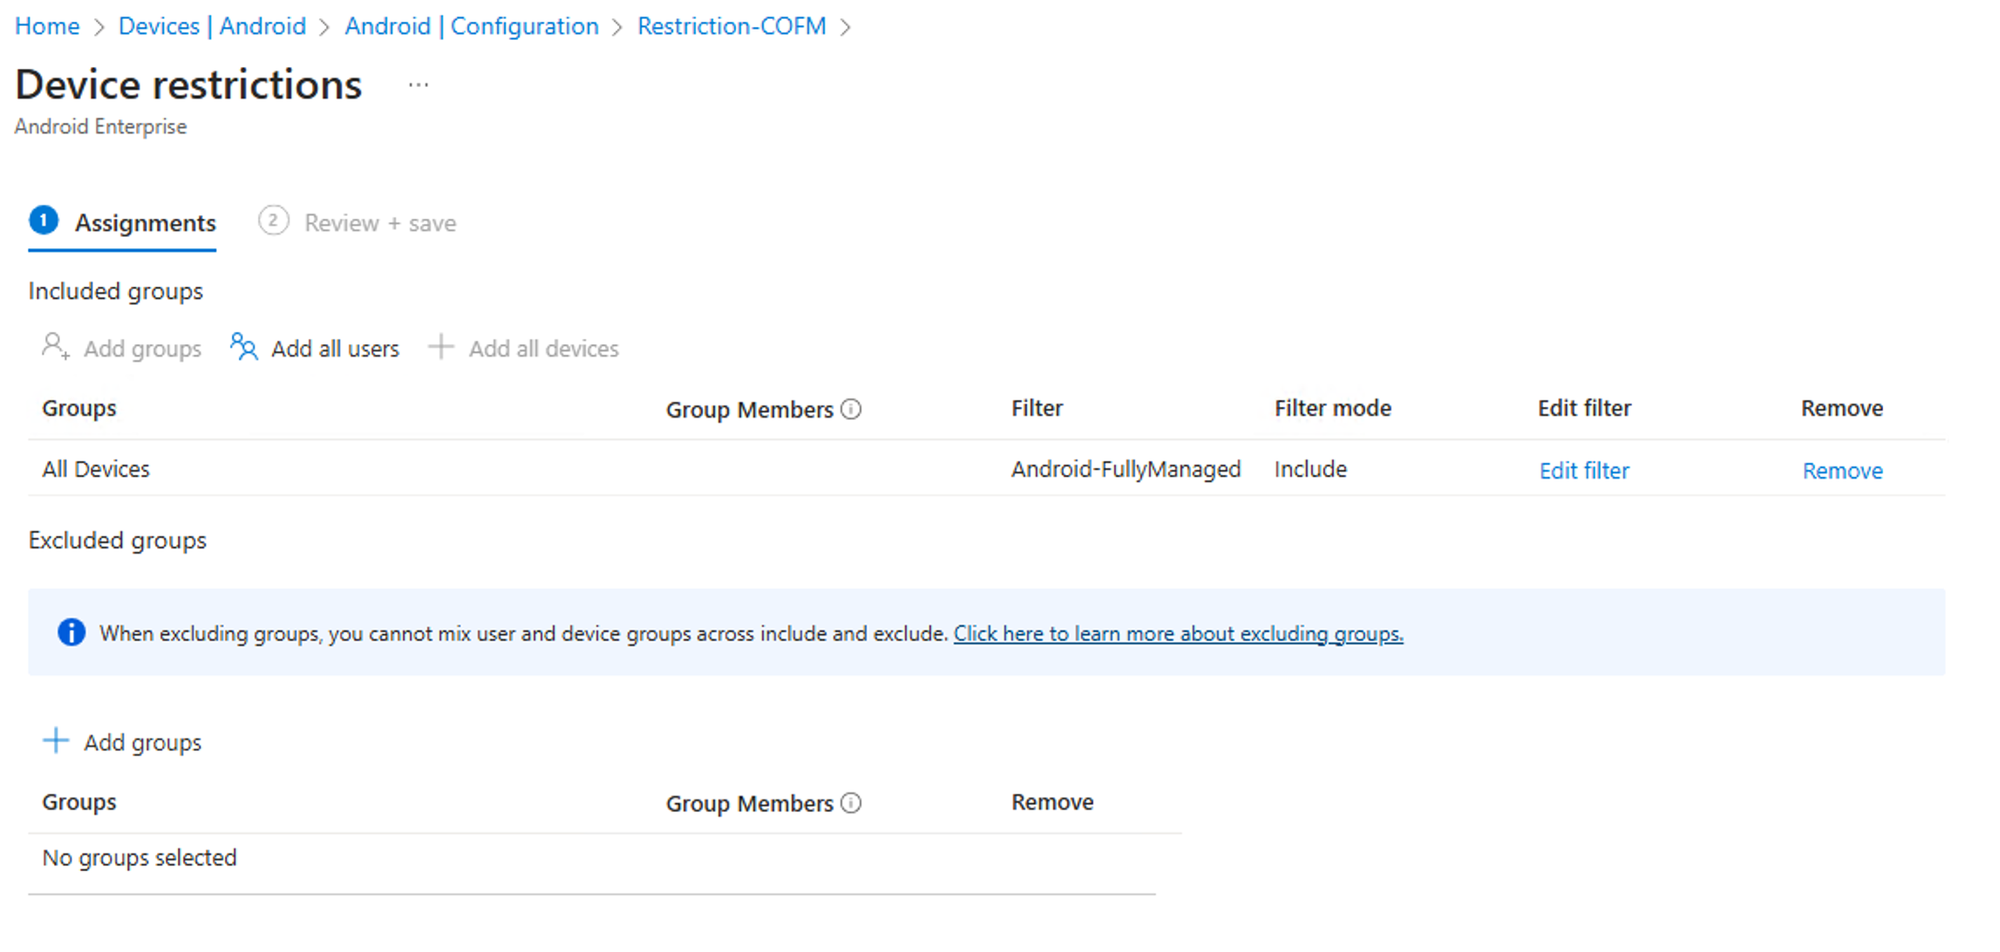Image resolution: width=2000 pixels, height=952 pixels.
Task: Click the Add all devices plus icon
Action: [441, 347]
